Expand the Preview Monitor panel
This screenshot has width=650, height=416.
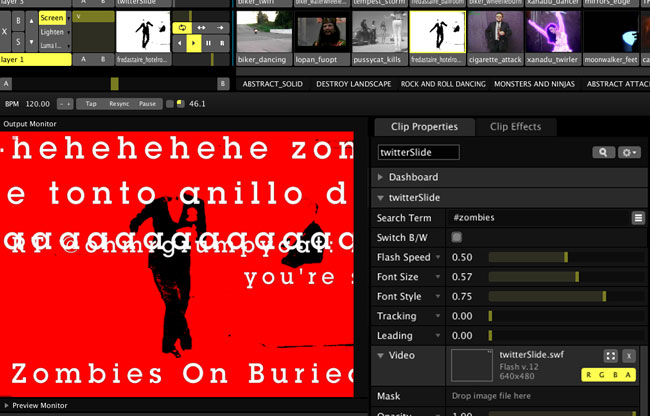[6, 406]
